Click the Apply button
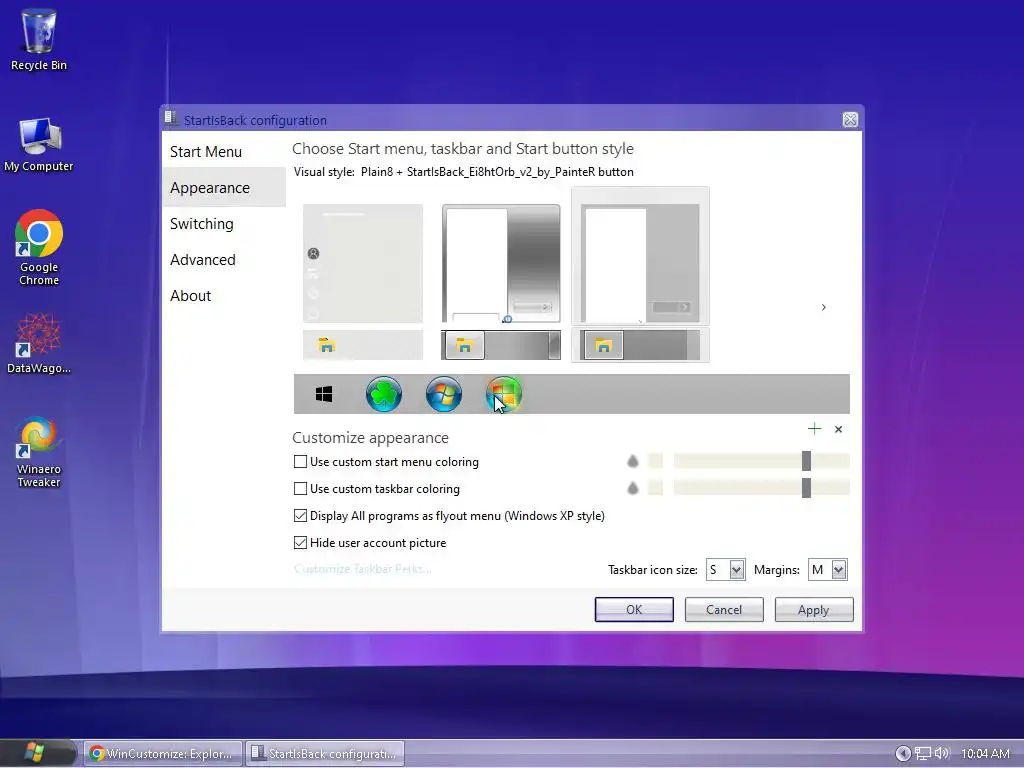 (x=814, y=609)
